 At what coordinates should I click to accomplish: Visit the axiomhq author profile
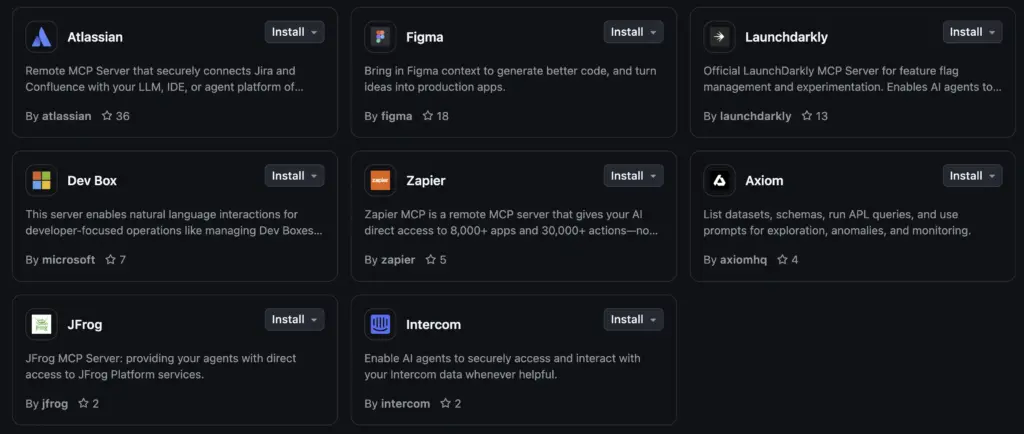[x=745, y=260]
